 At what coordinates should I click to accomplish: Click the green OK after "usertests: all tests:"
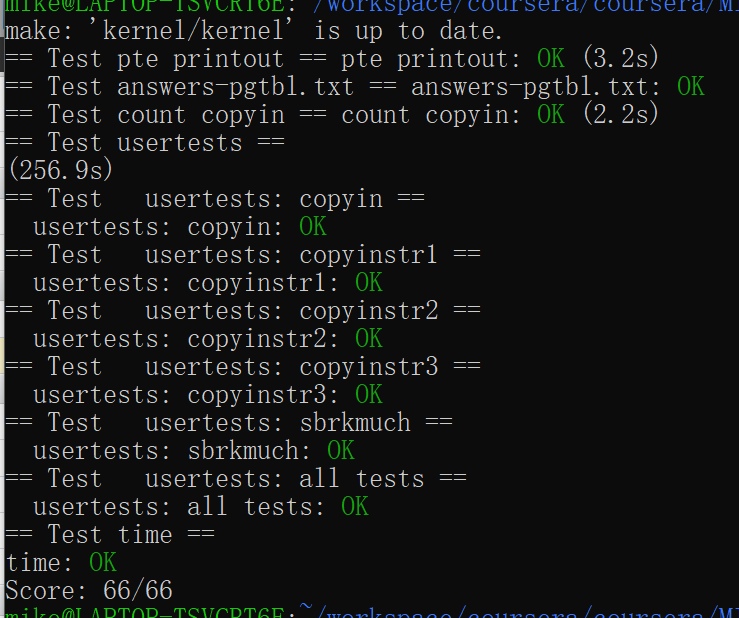coord(355,507)
